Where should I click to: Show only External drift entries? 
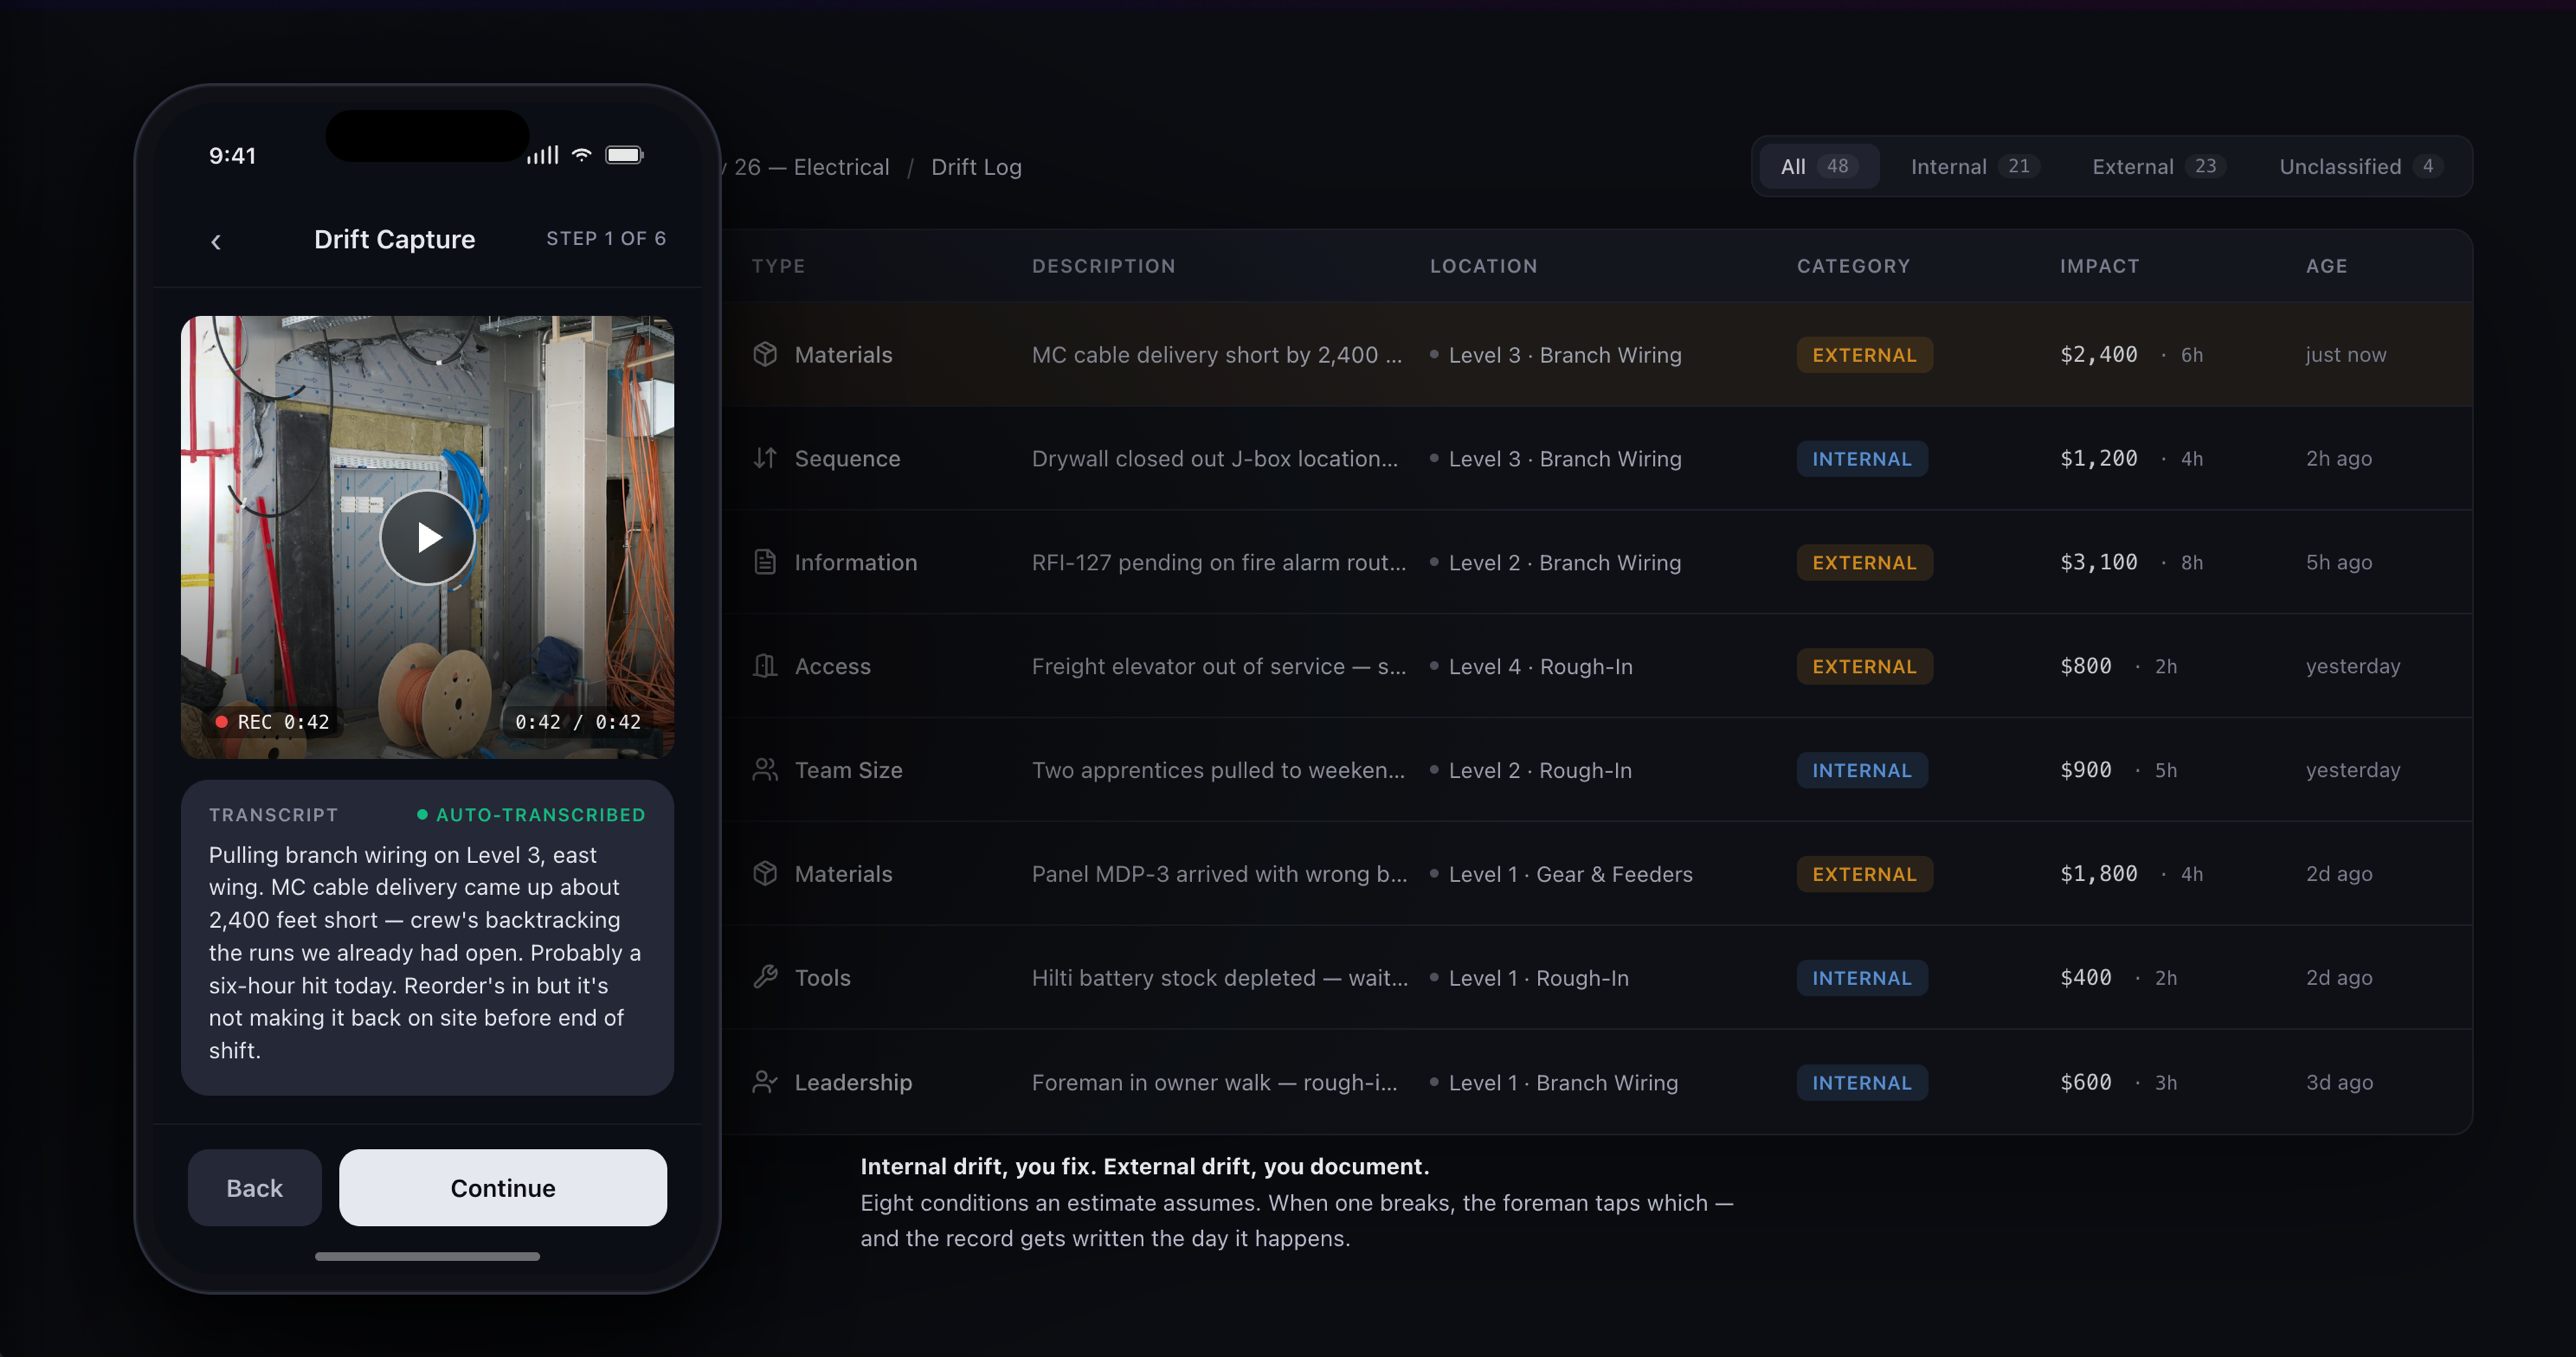[x=2153, y=167]
